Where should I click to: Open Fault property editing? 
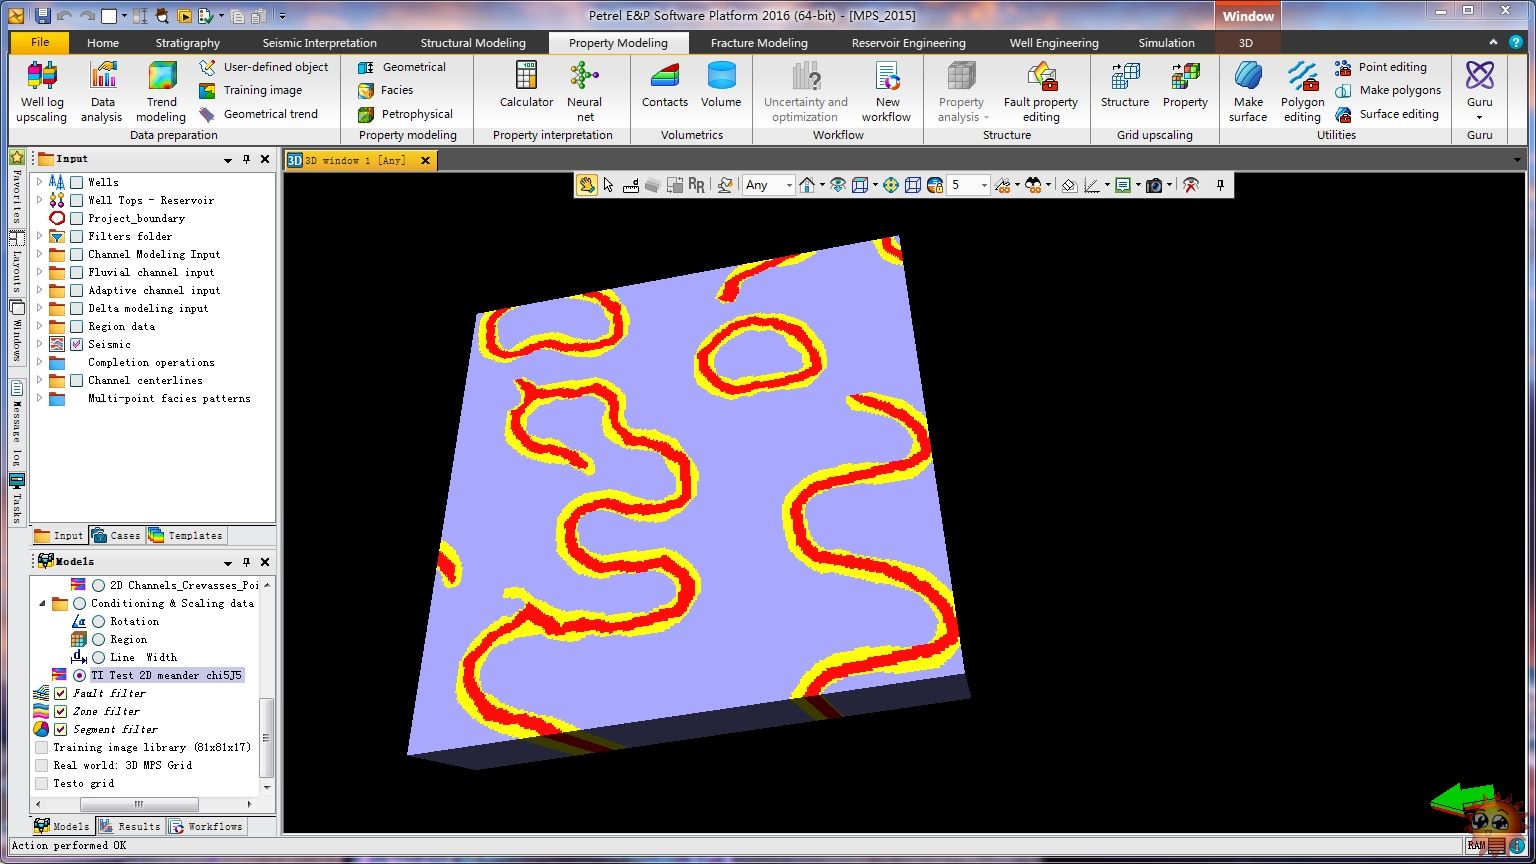[1041, 92]
